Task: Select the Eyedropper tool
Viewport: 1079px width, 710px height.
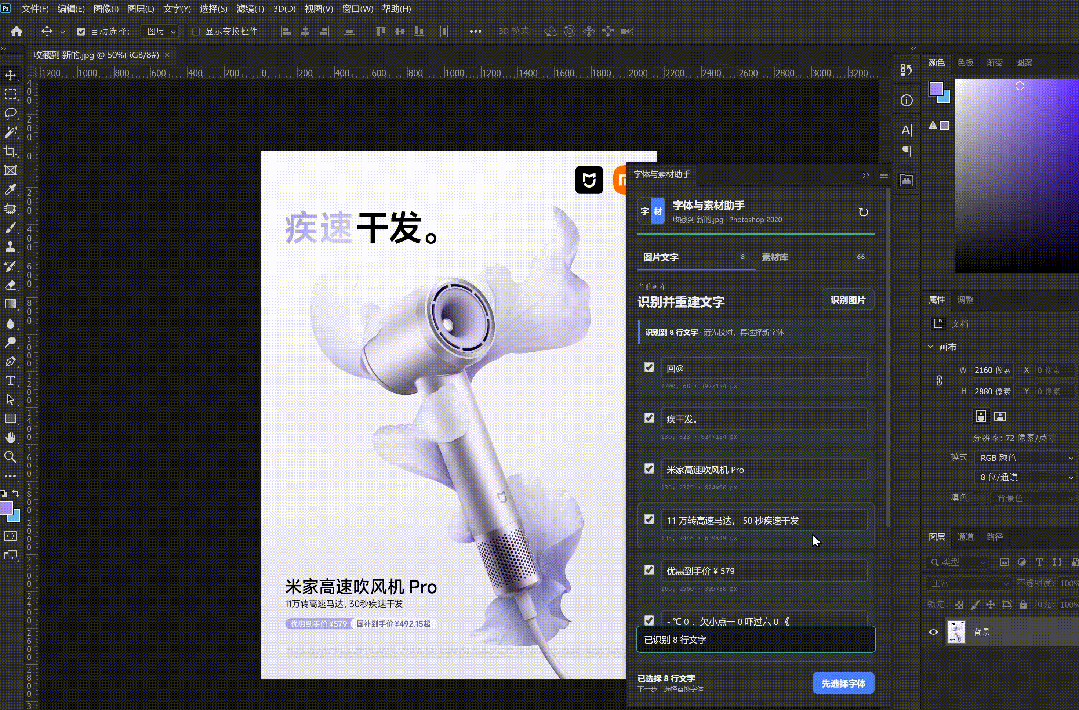Action: (x=10, y=189)
